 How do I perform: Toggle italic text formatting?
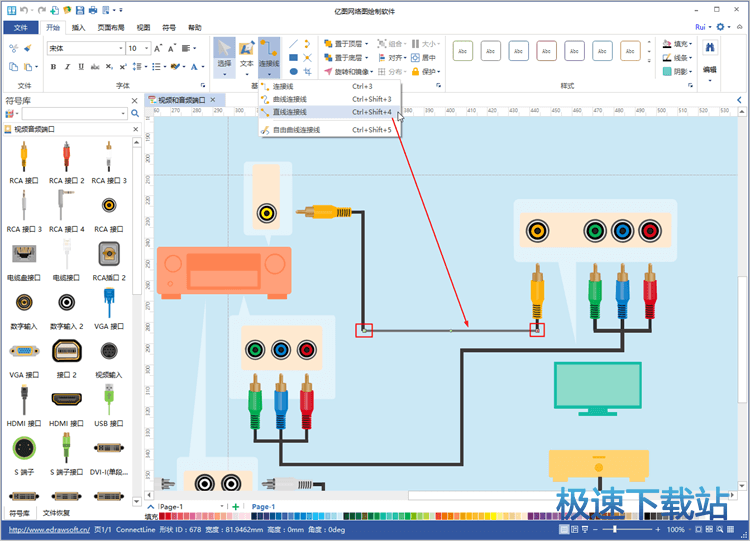[x=67, y=67]
